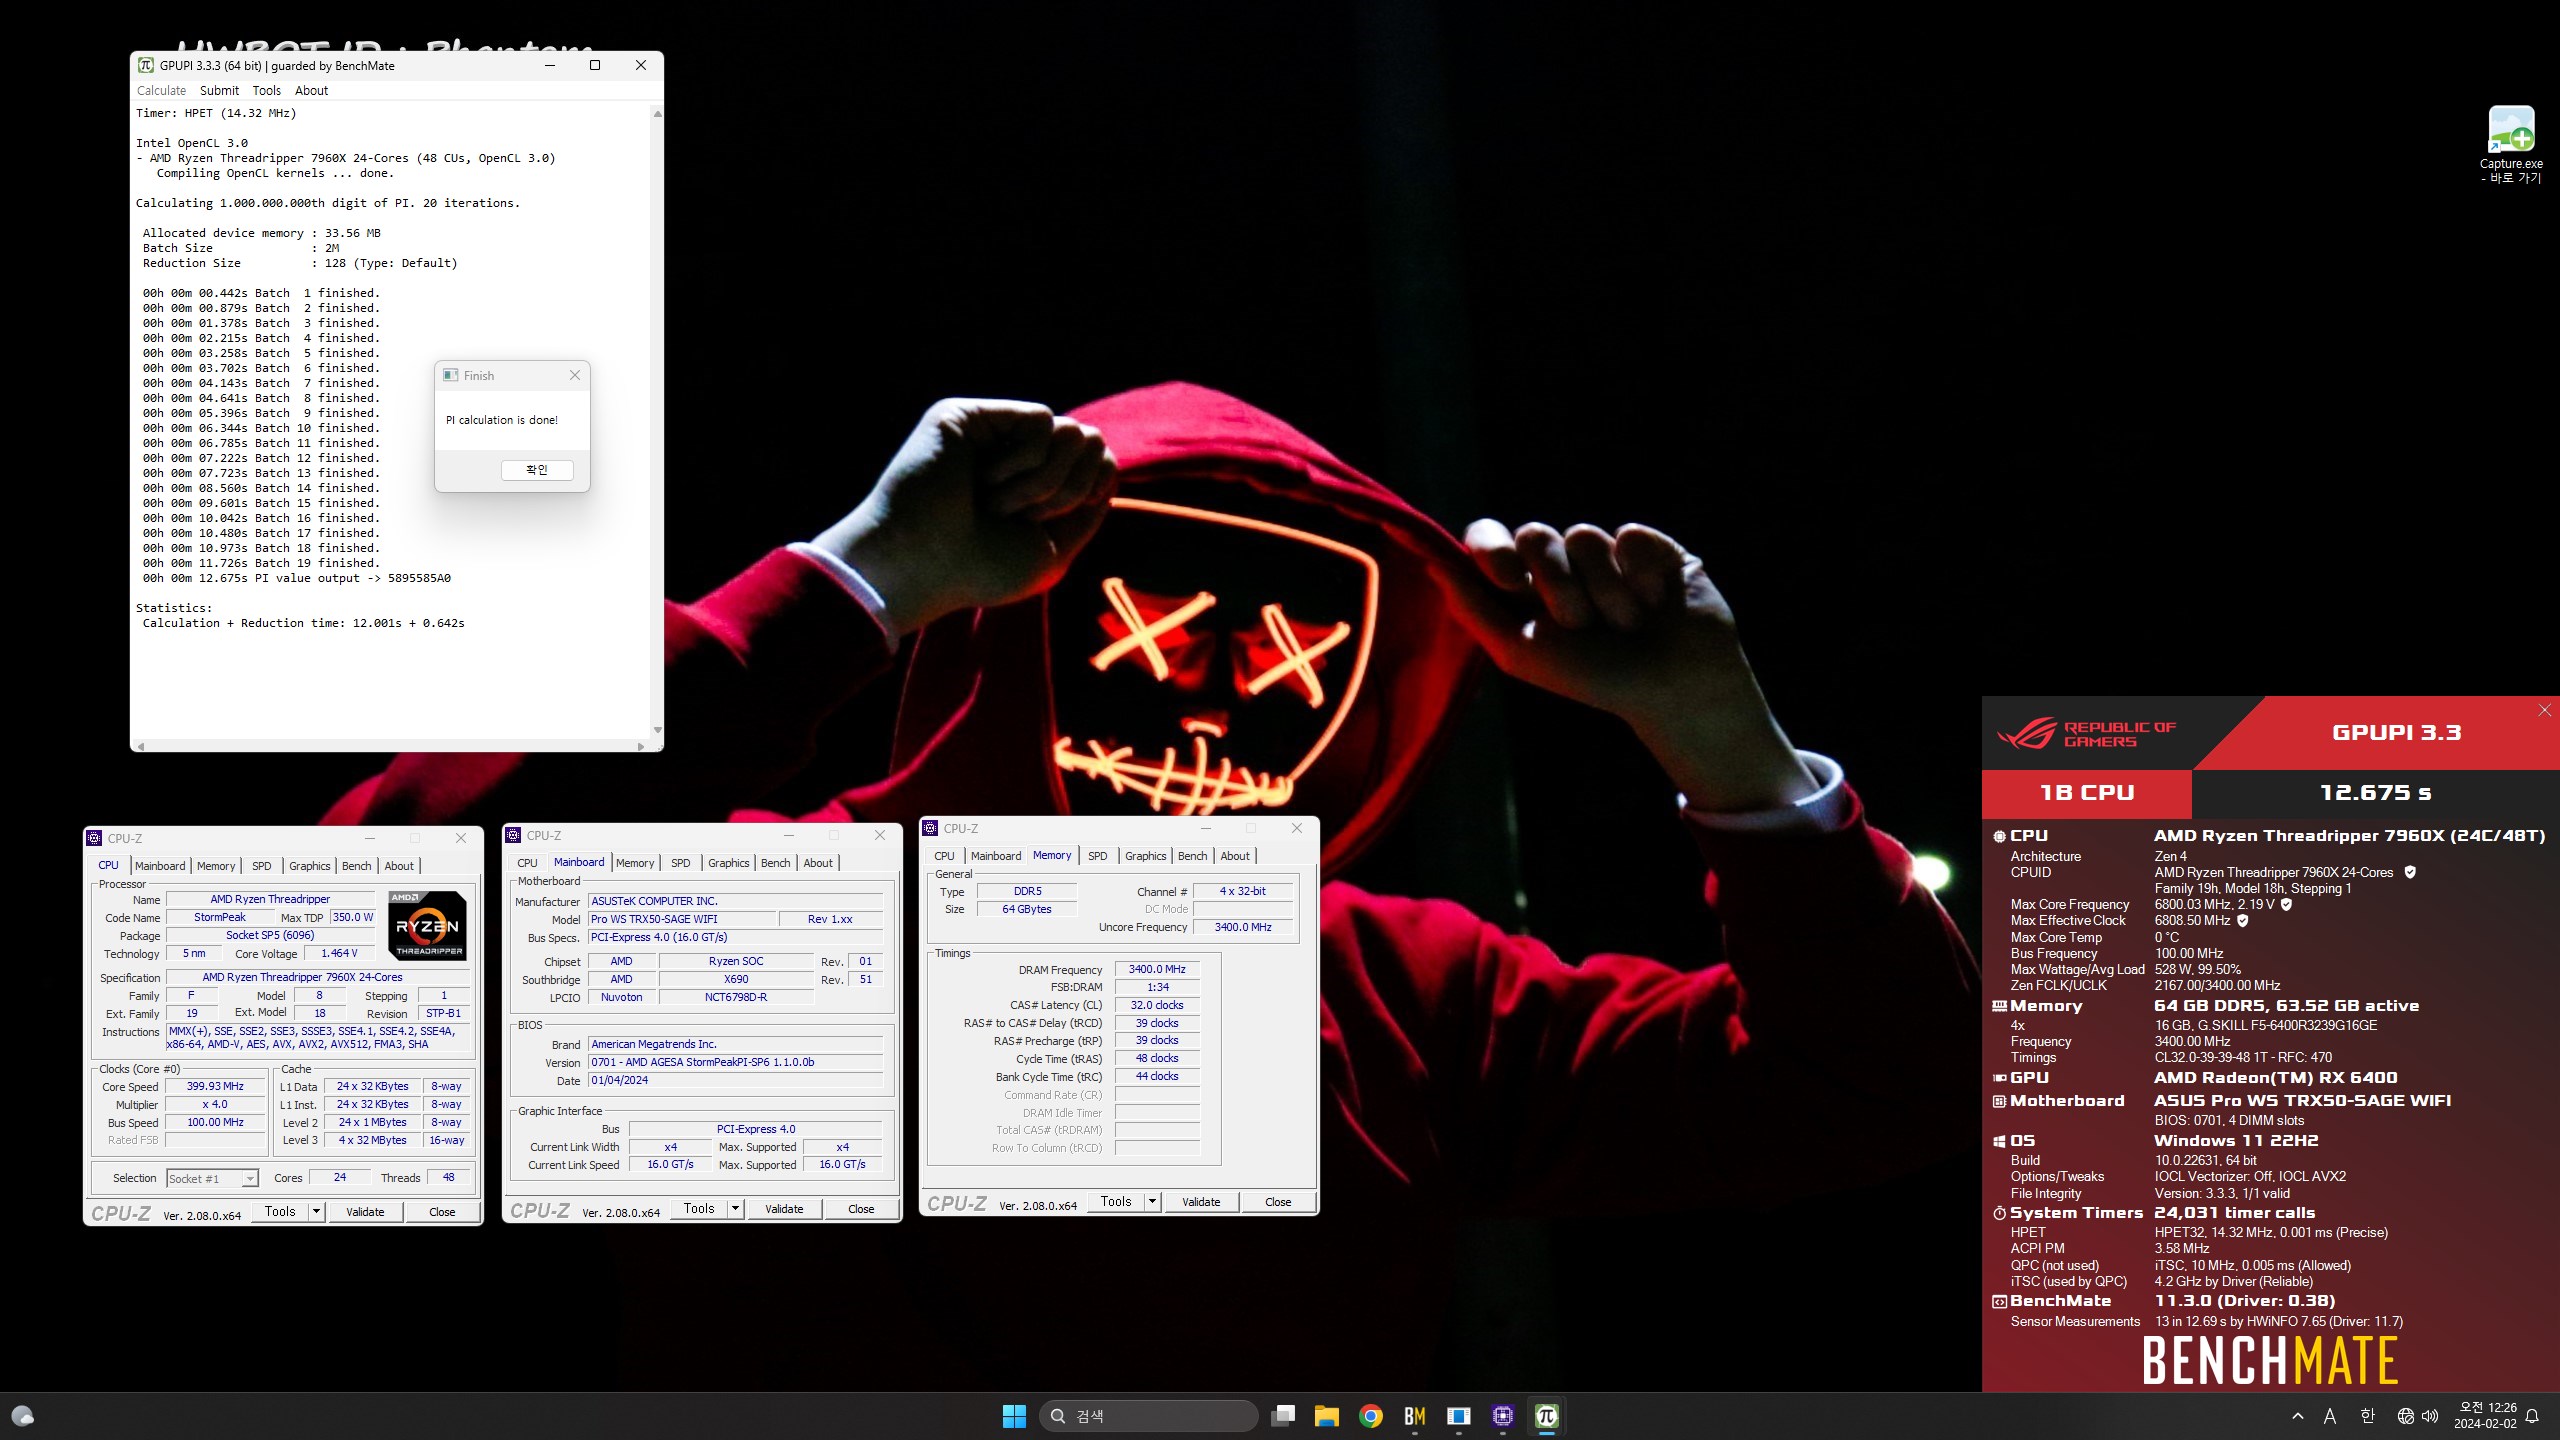Open About menu in GPUPI
Screen dimensions: 2560x1440
coord(311,90)
